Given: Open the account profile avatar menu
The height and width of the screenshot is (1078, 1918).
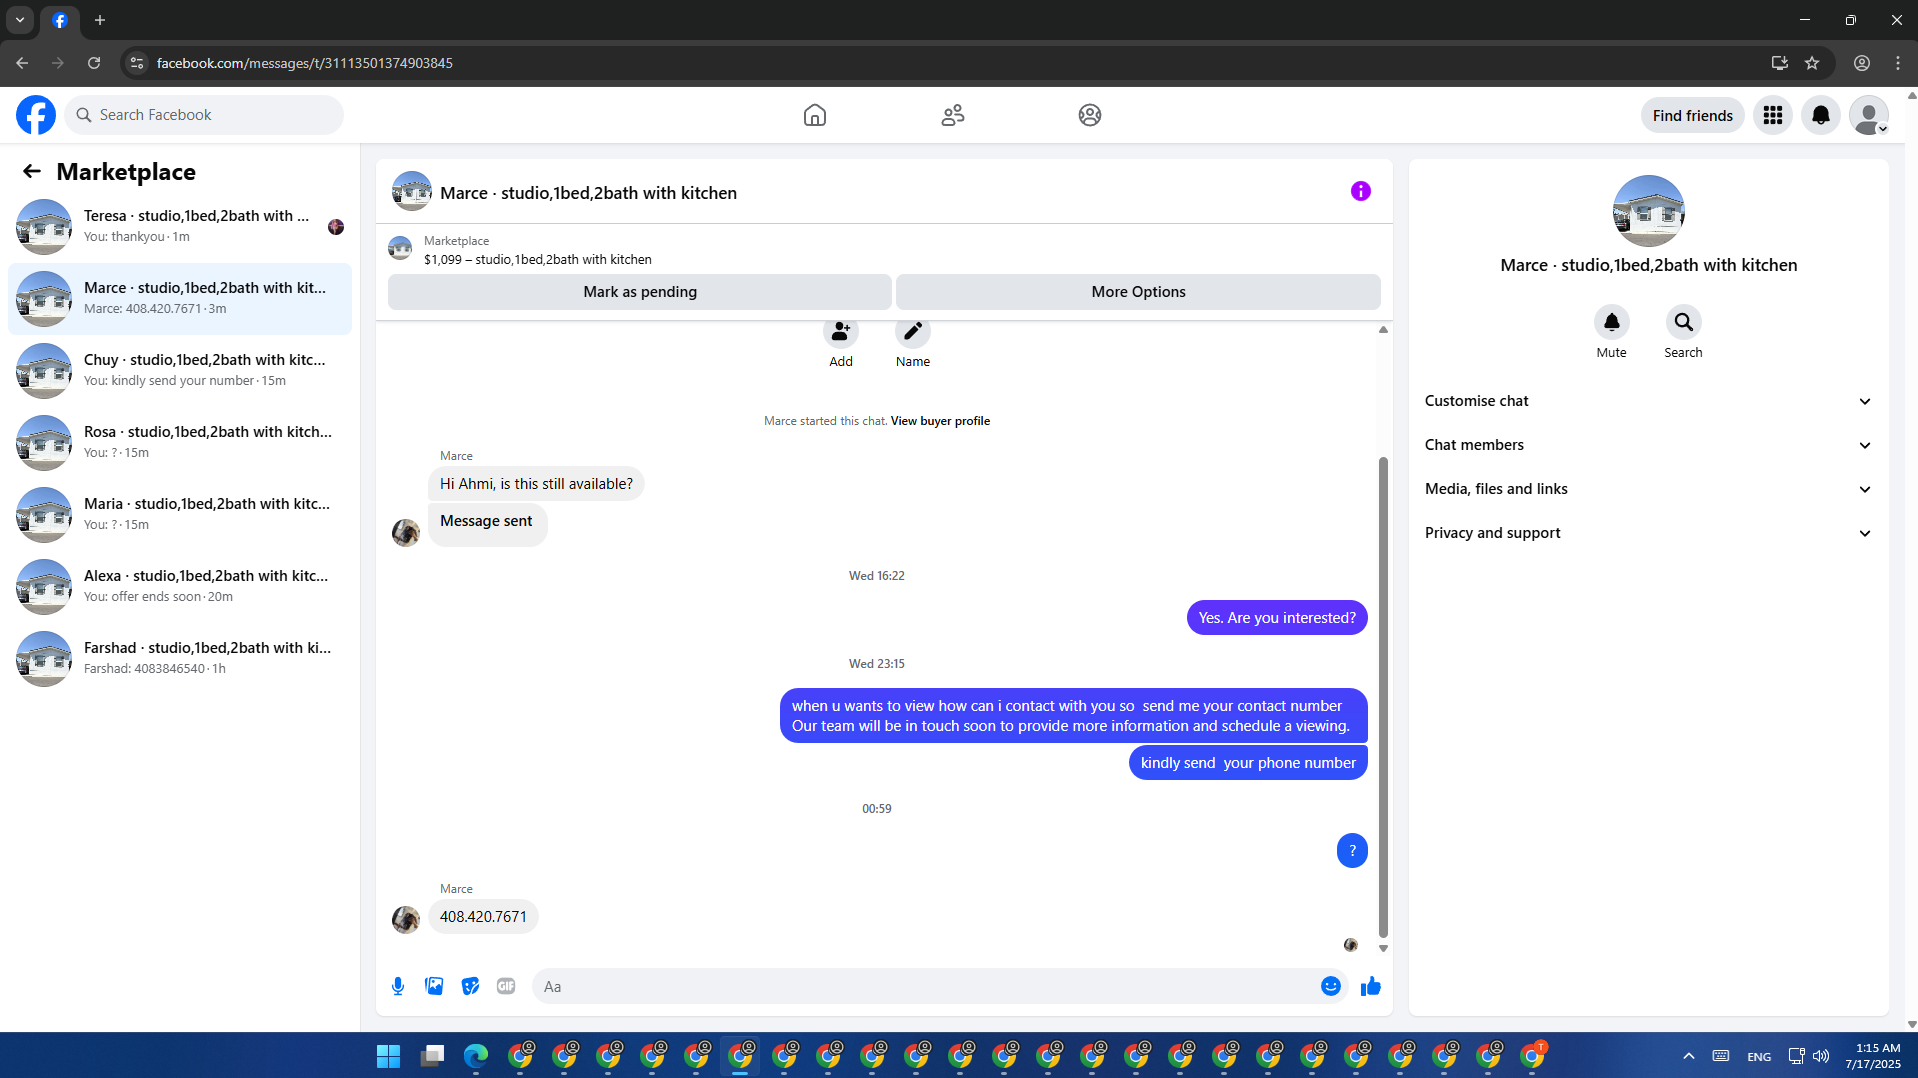Looking at the screenshot, I should [x=1869, y=115].
